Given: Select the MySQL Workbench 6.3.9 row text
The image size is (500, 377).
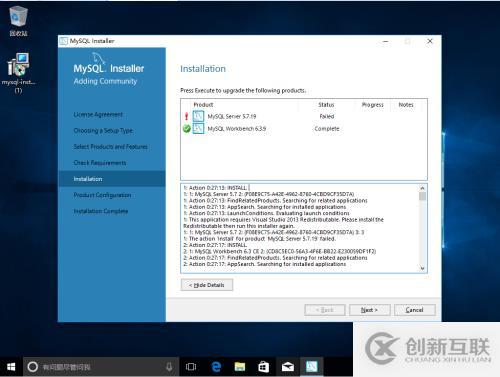Looking at the screenshot, I should click(x=237, y=129).
